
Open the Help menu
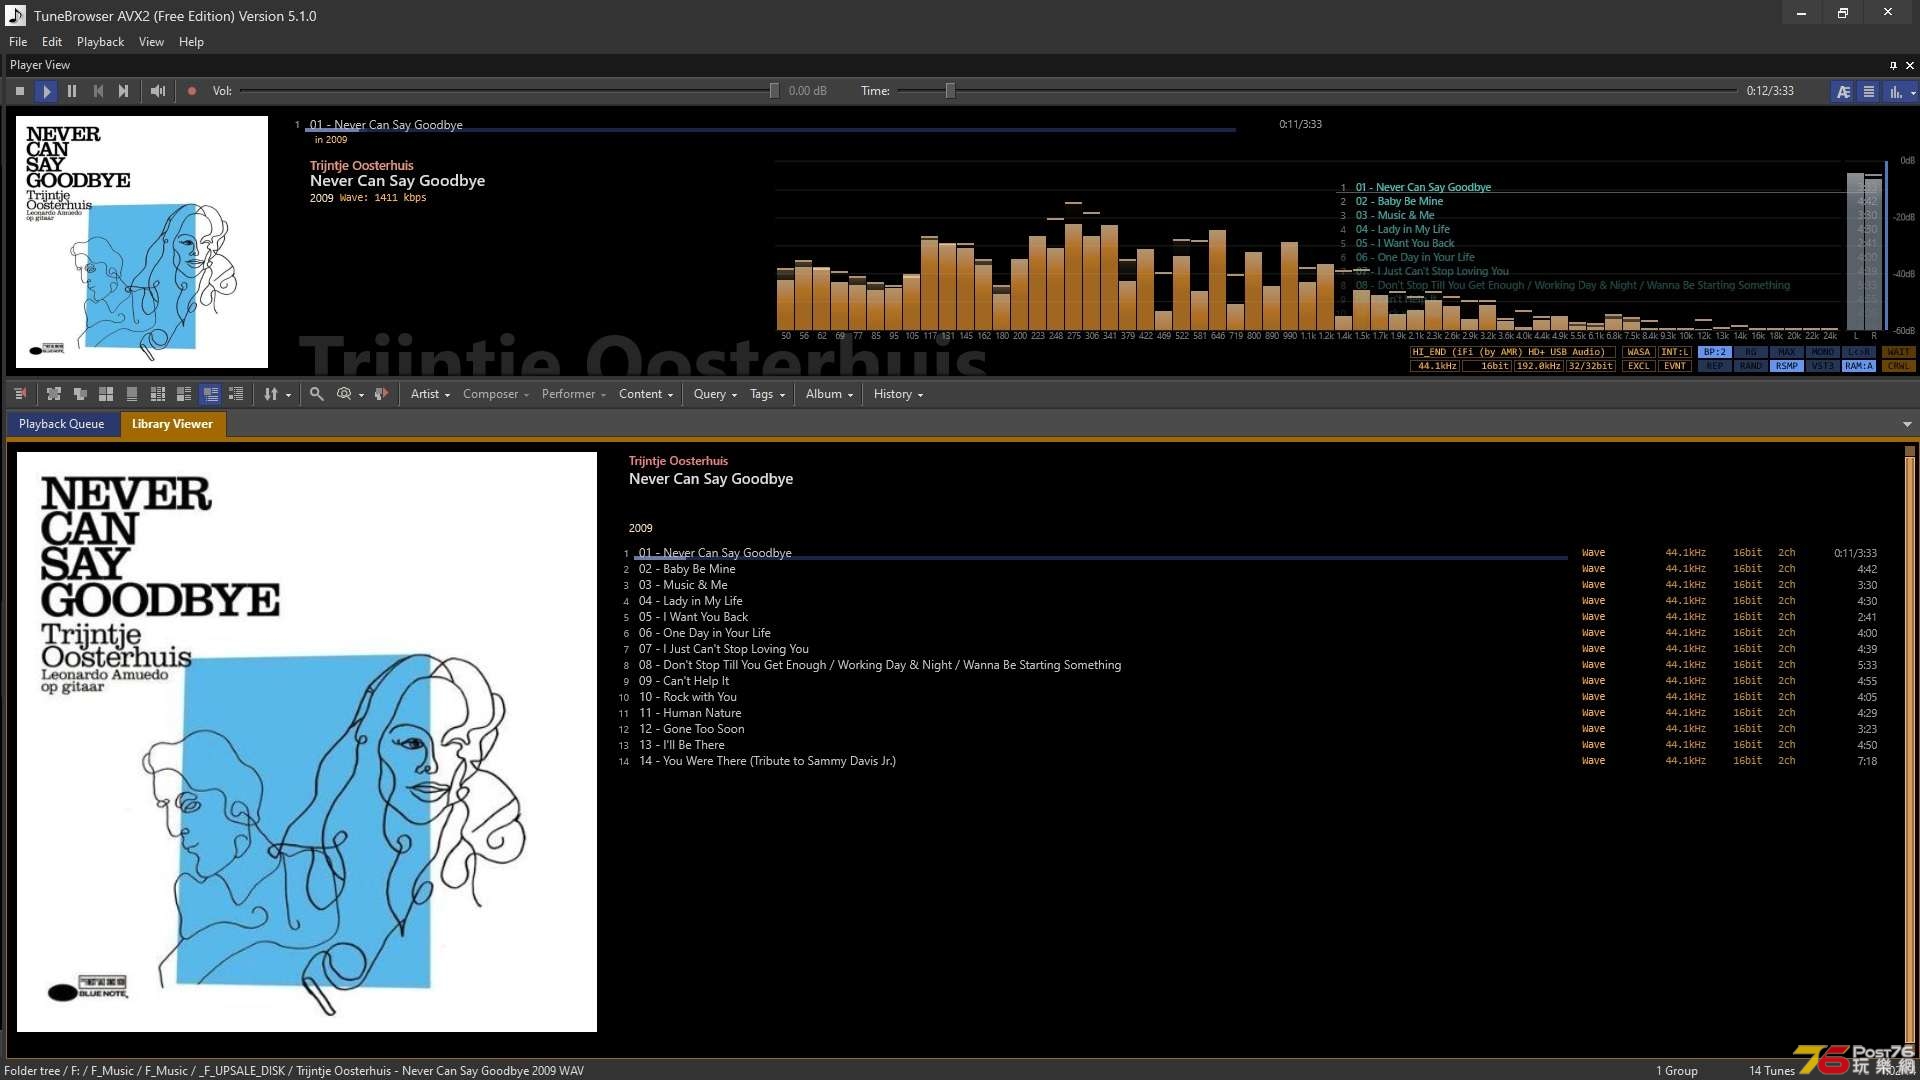point(191,42)
